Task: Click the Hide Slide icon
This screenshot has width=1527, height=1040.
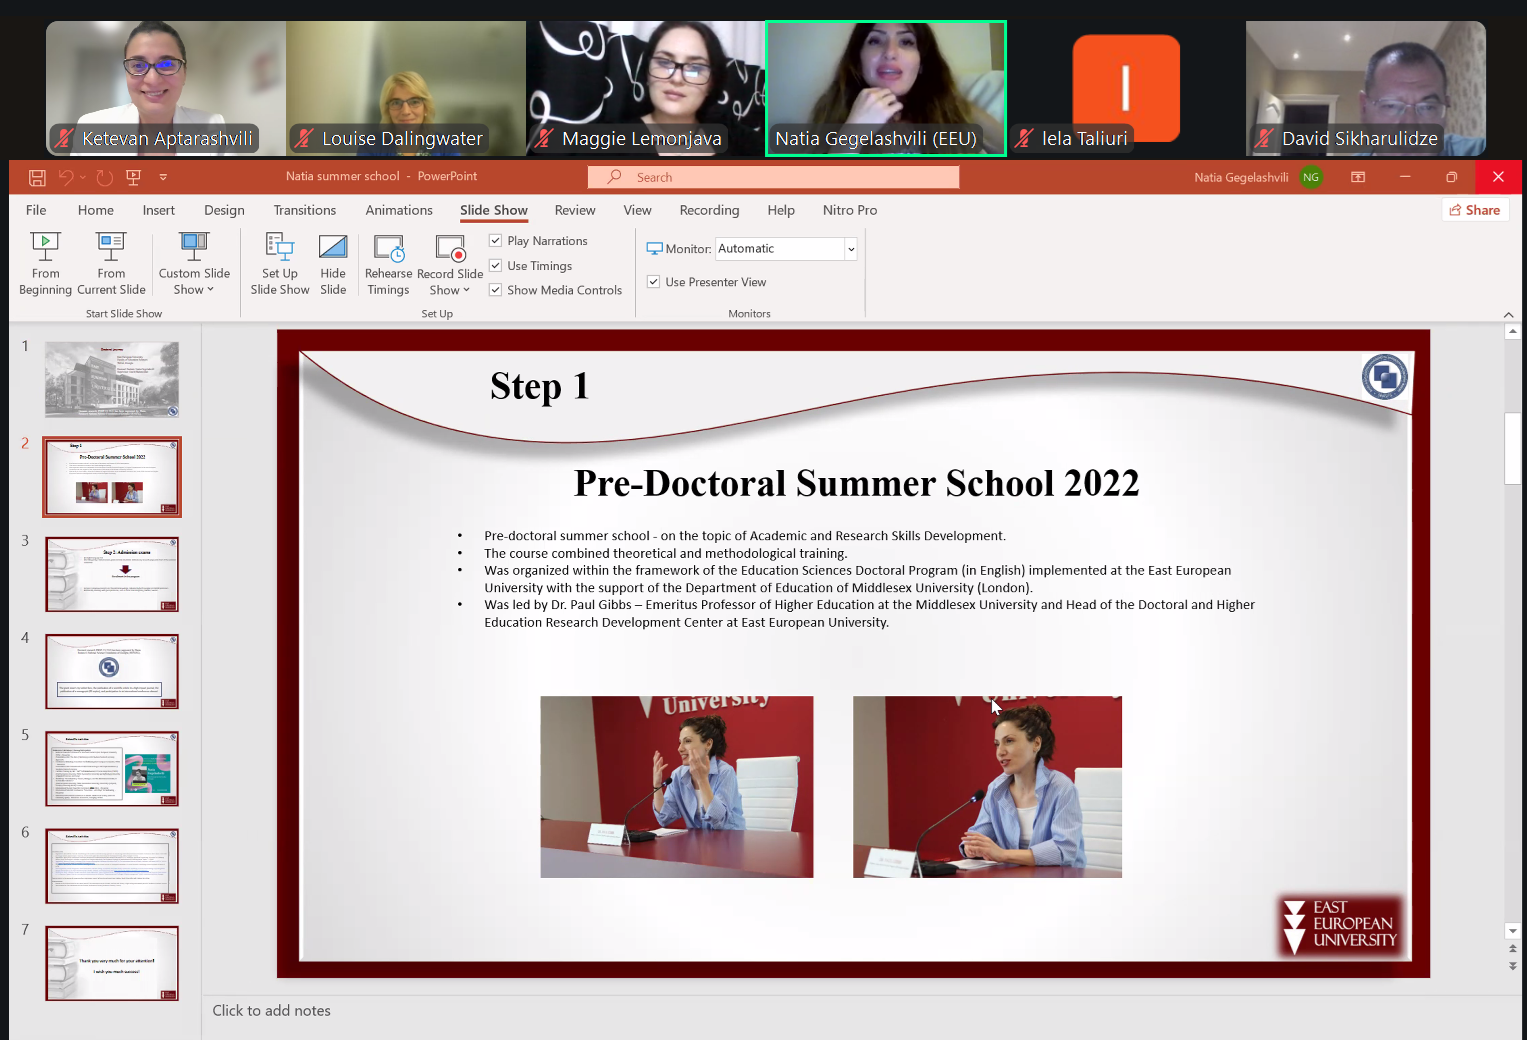Action: [333, 263]
